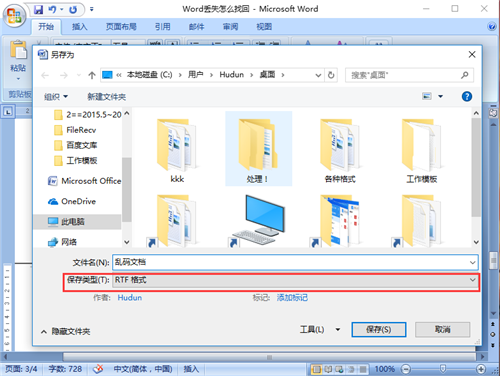500x376 pixels.
Task: Switch to the 引用 ribbon tab
Action: click(163, 27)
